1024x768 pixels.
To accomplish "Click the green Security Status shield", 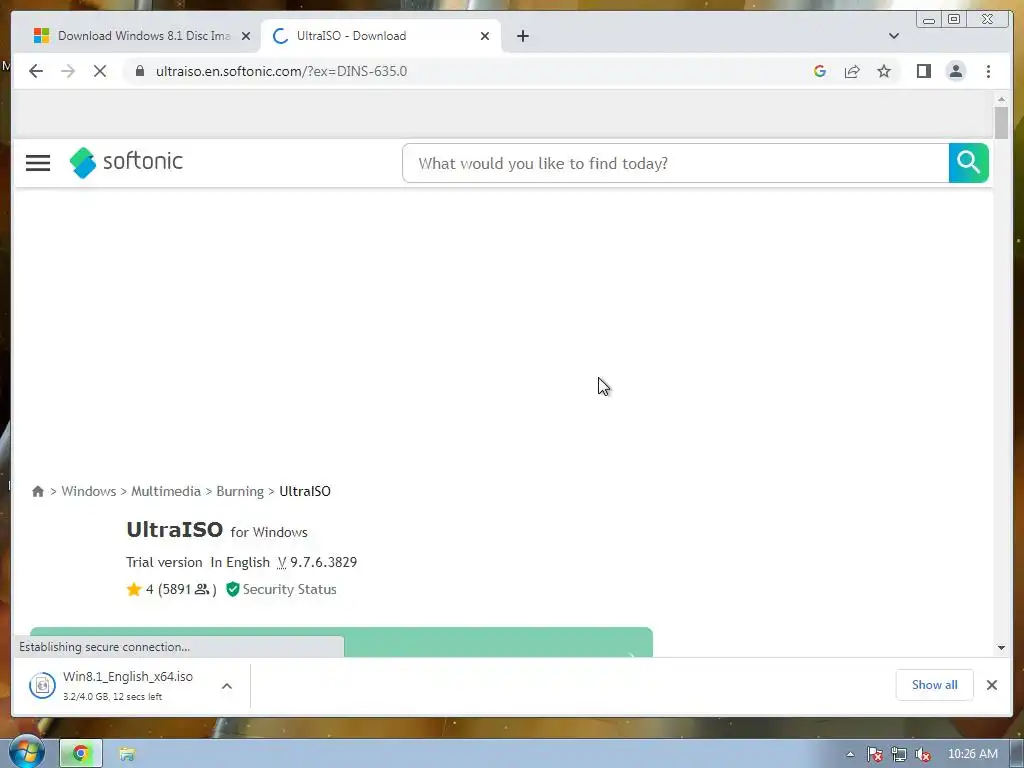I will pos(232,589).
